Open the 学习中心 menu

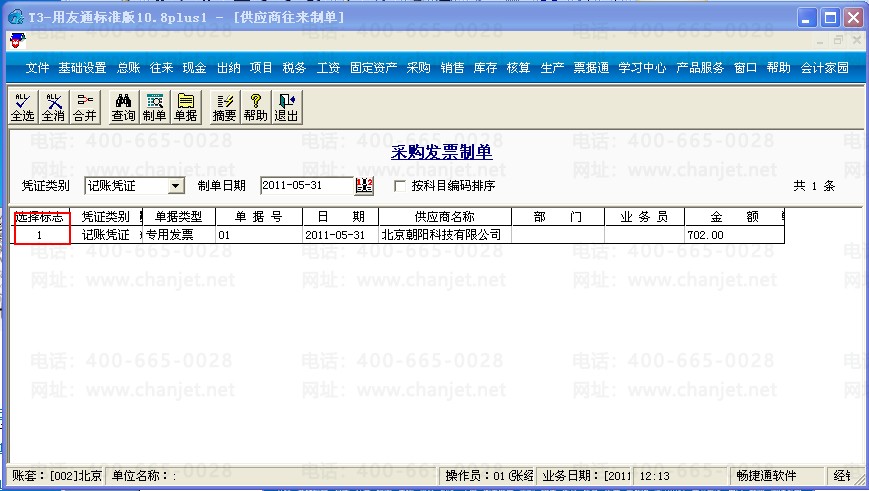click(642, 68)
